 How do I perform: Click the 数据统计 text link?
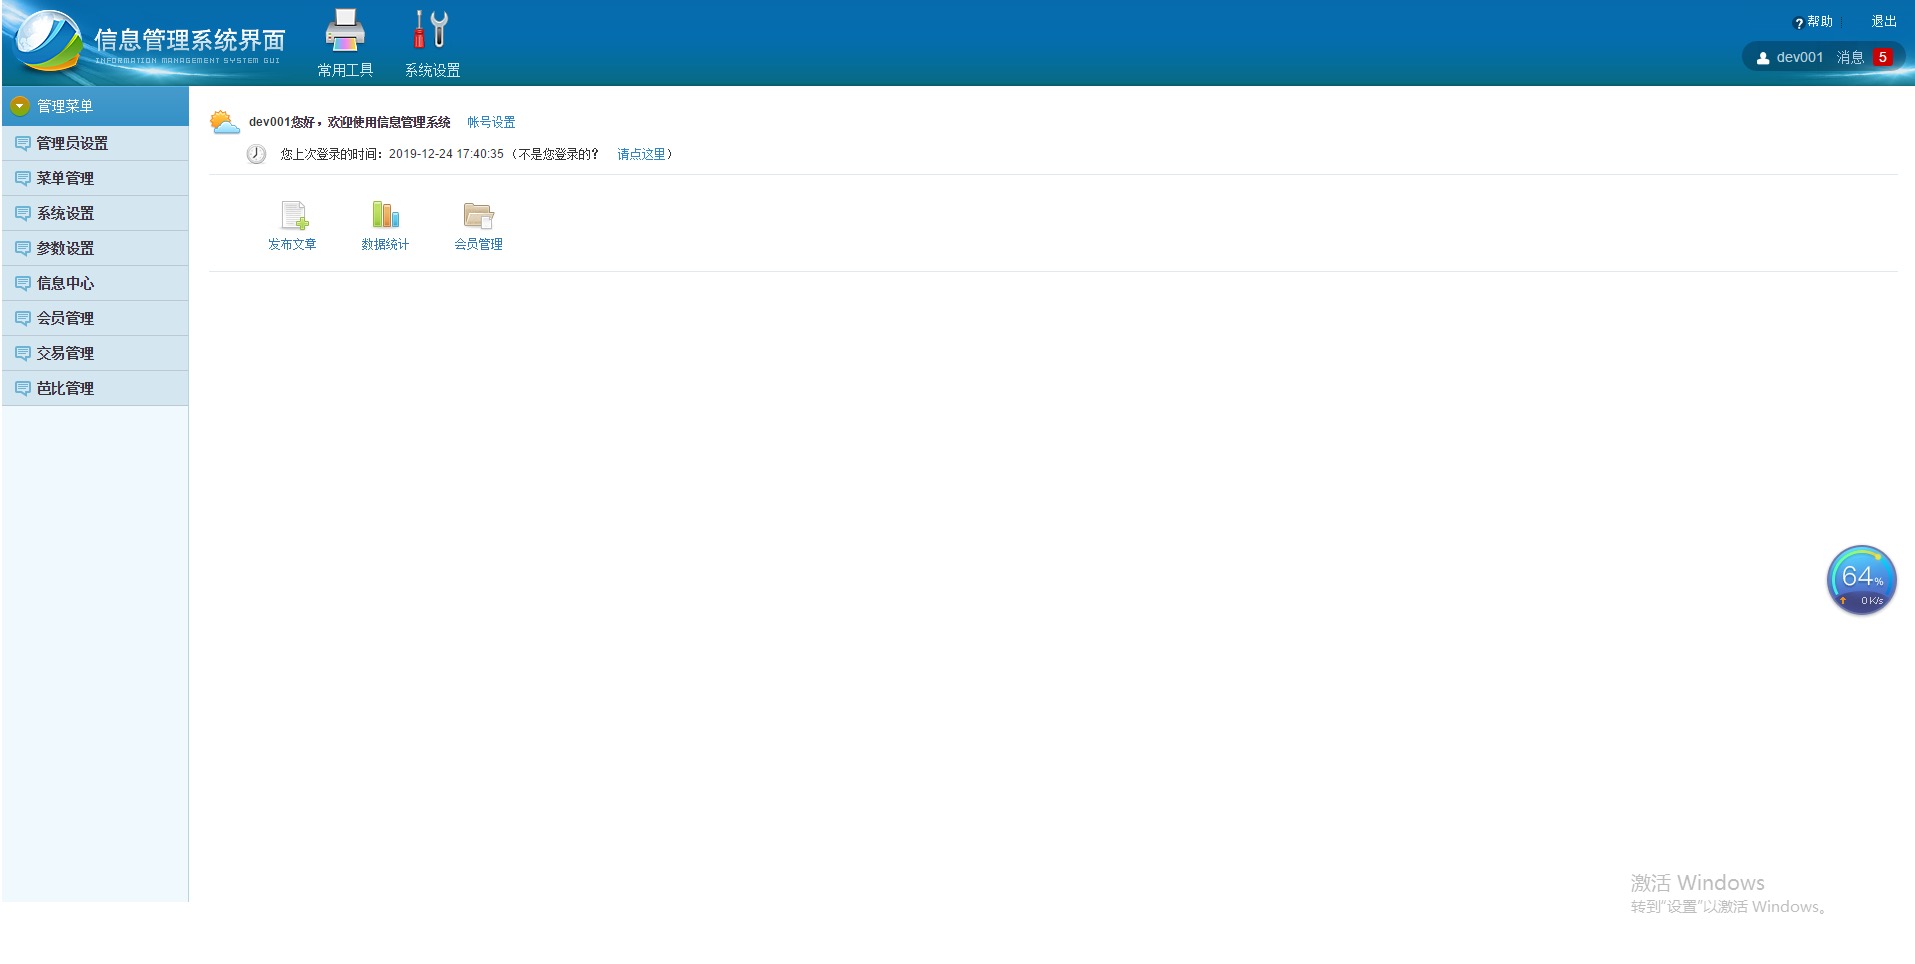coord(385,244)
